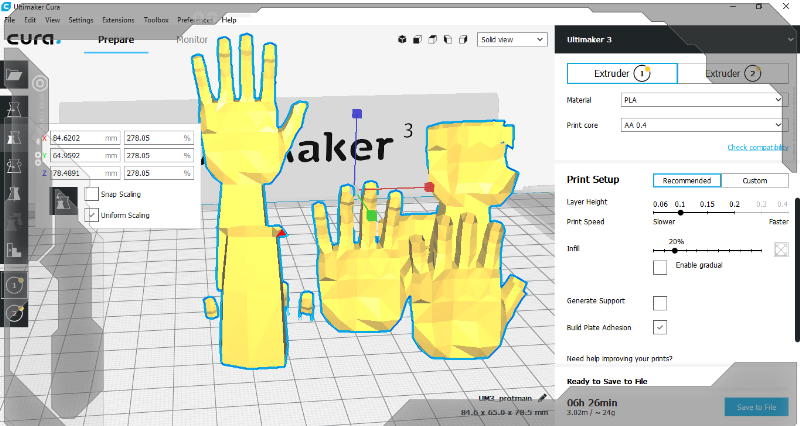Open the File menu
Screen dimensions: 800x426
tap(10, 20)
